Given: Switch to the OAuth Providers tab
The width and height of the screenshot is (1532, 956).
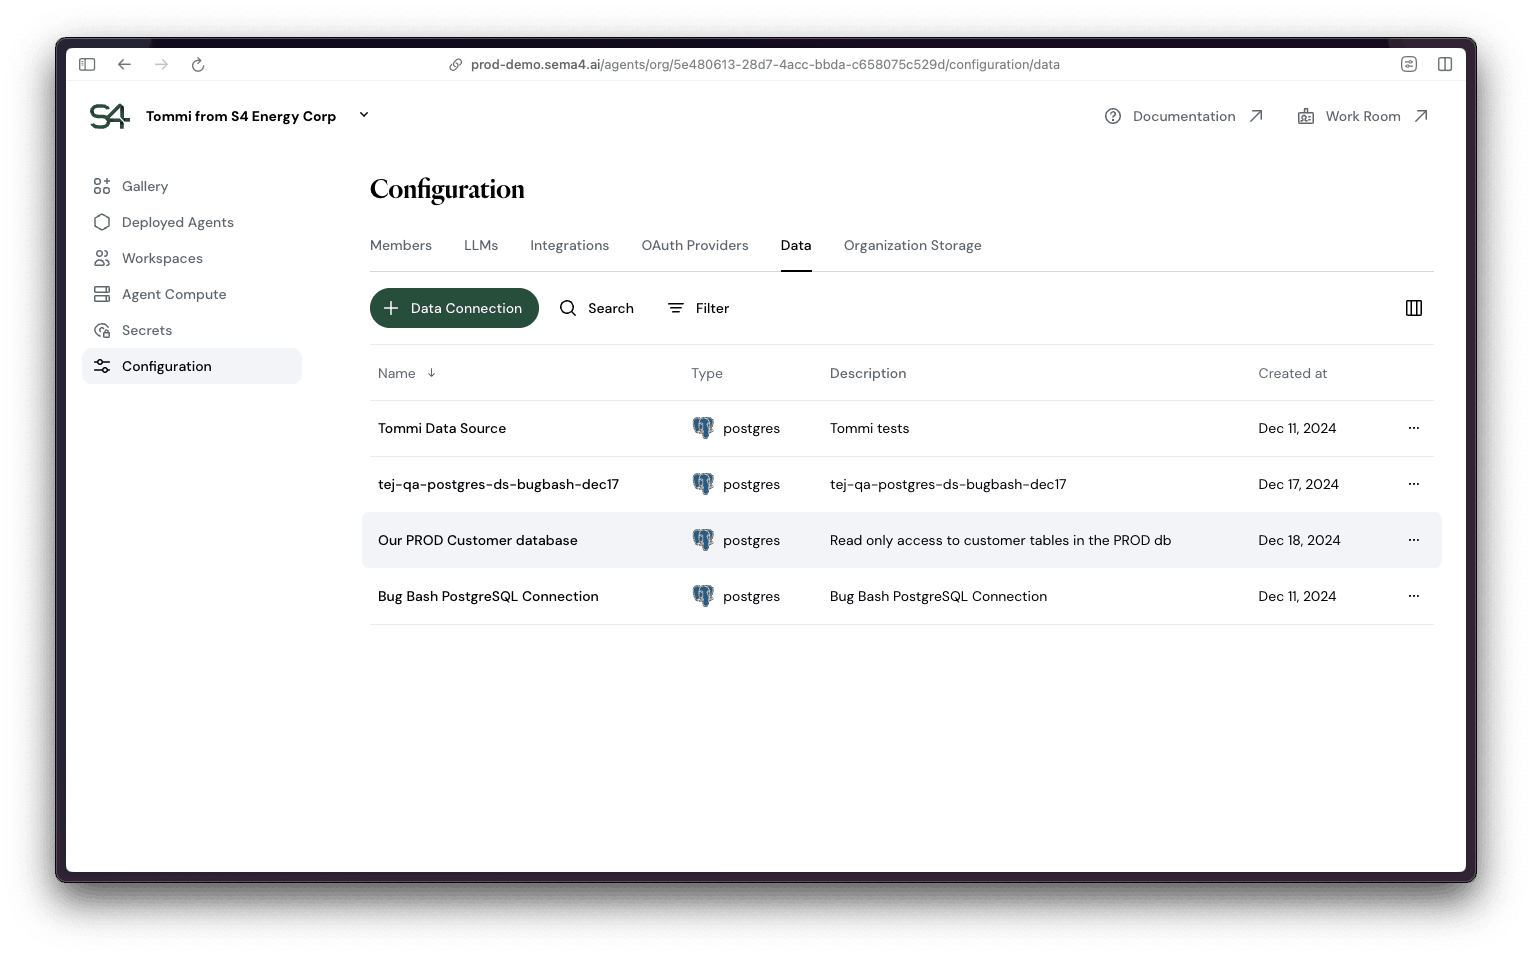Looking at the screenshot, I should point(694,245).
